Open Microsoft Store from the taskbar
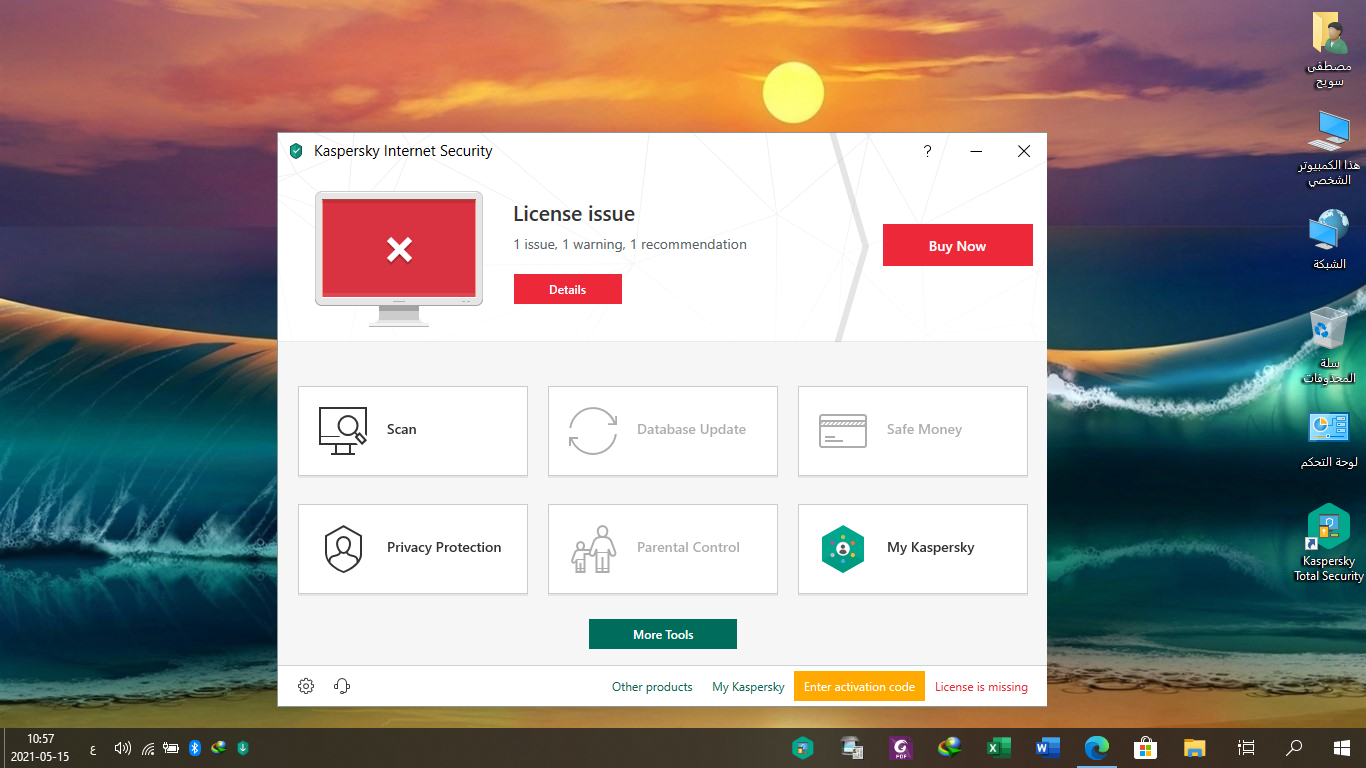 (x=1146, y=747)
